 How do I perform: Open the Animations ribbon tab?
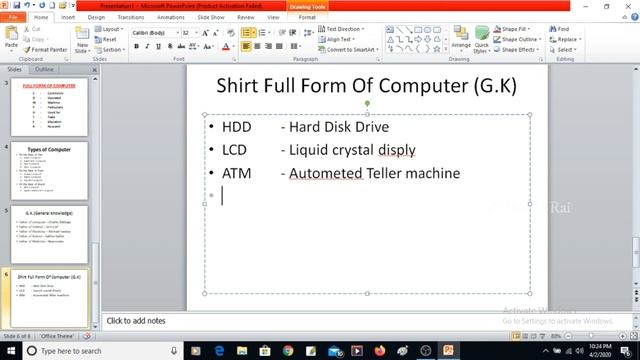point(171,17)
